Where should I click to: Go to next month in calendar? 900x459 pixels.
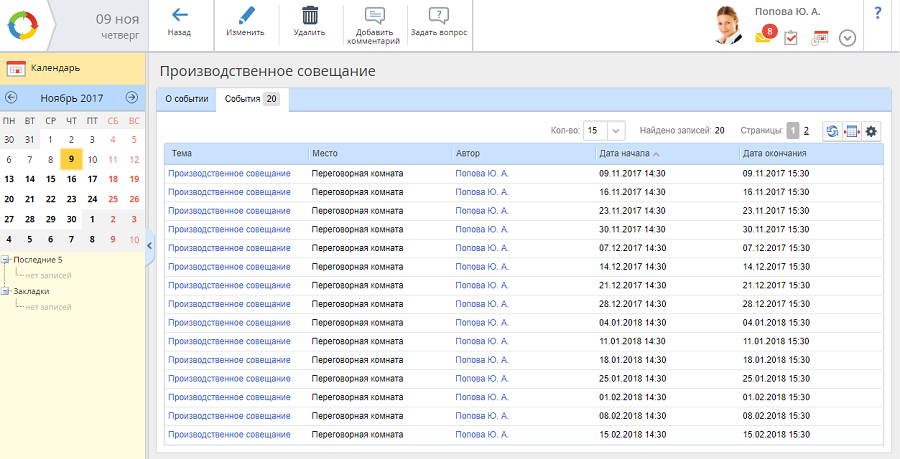[131, 97]
